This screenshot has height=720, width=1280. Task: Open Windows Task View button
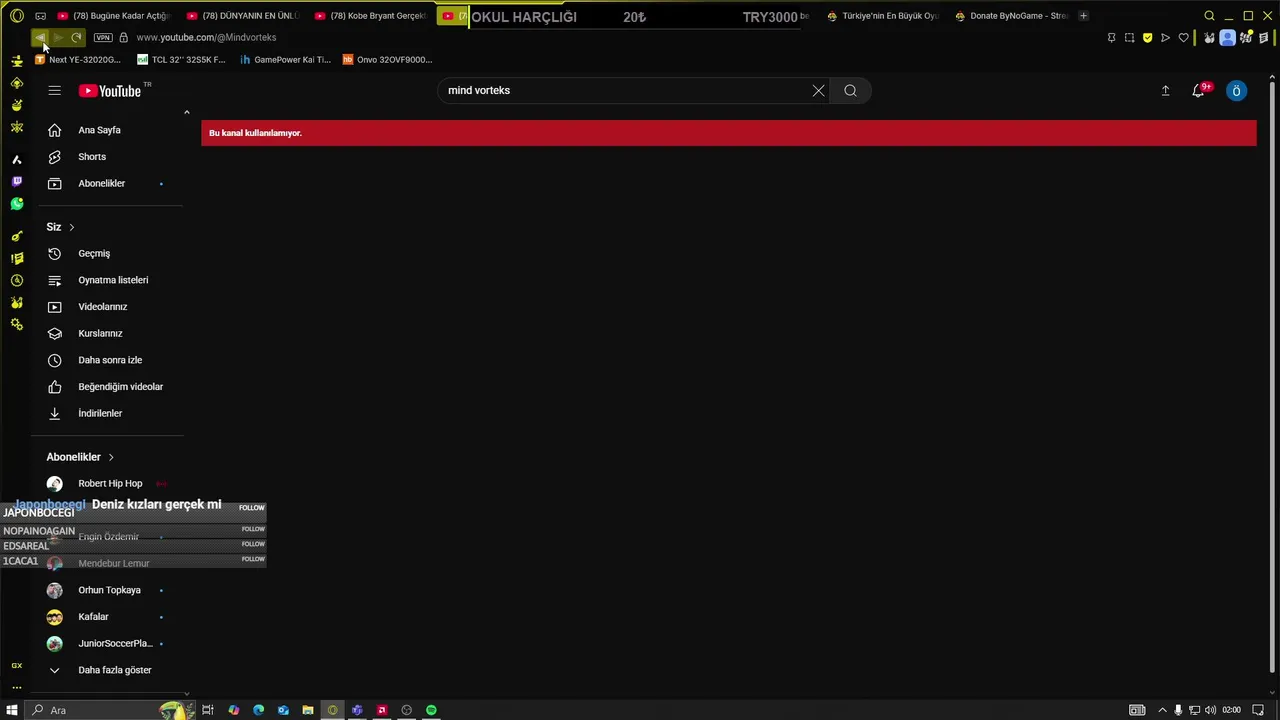[208, 710]
